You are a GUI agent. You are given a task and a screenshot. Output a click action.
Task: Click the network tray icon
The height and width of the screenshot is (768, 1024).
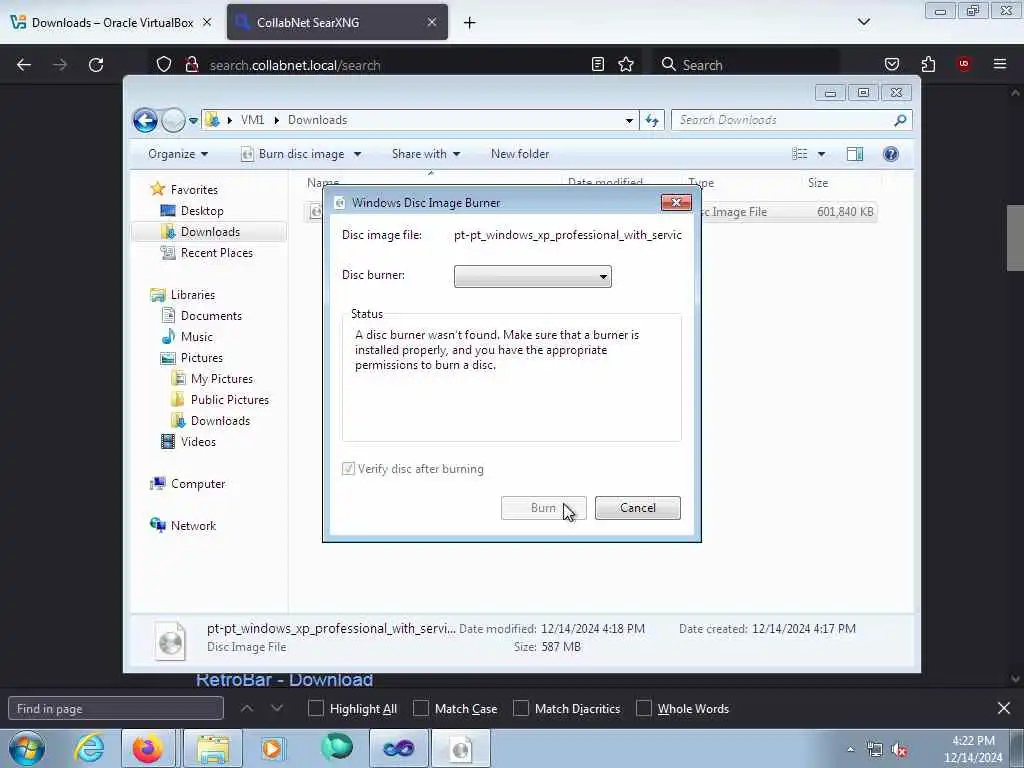874,750
